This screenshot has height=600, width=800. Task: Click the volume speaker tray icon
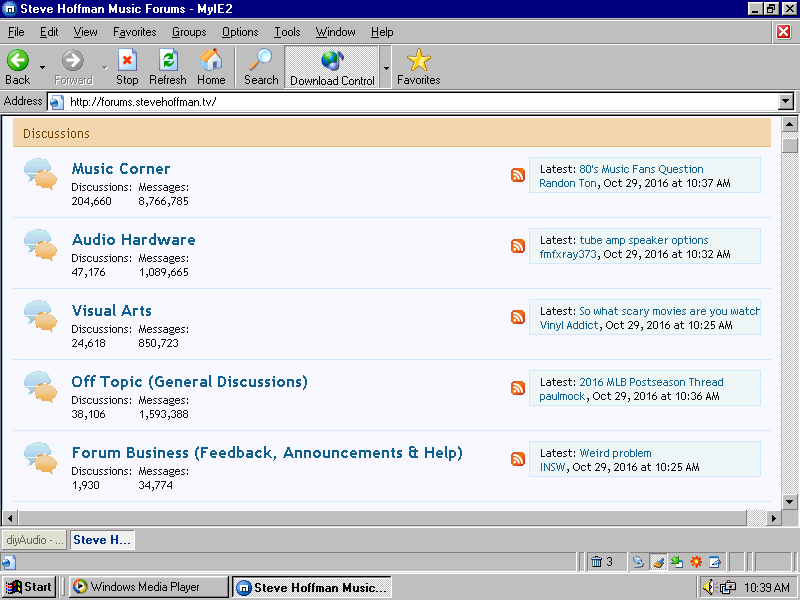(708, 587)
